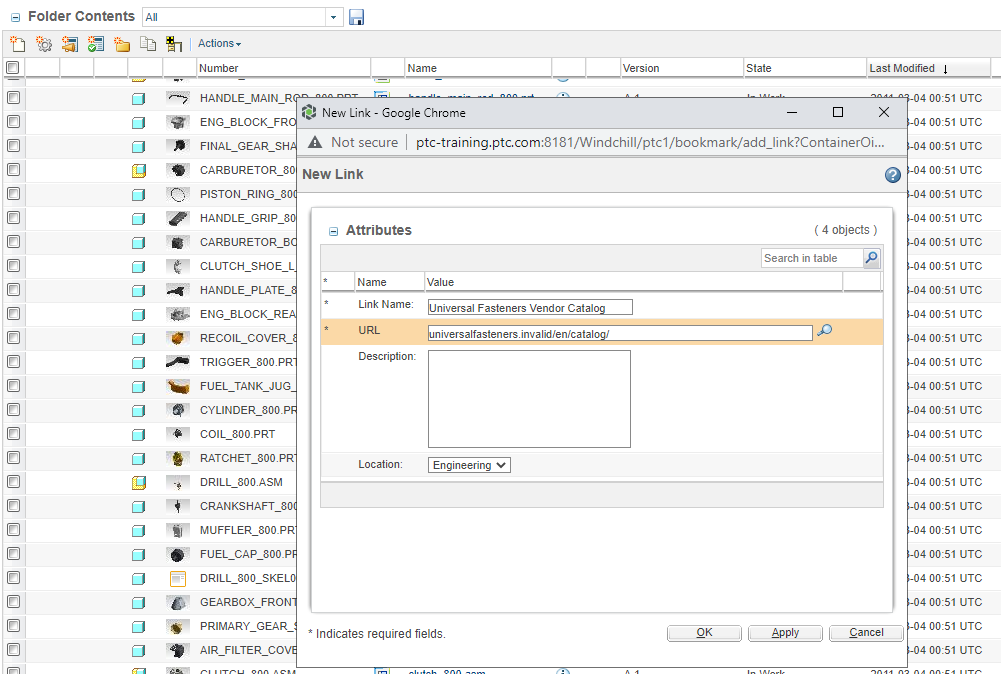Click the part type icon for the COIL_800.PRT row
Viewport: 1001px width, 674px height.
point(139,435)
